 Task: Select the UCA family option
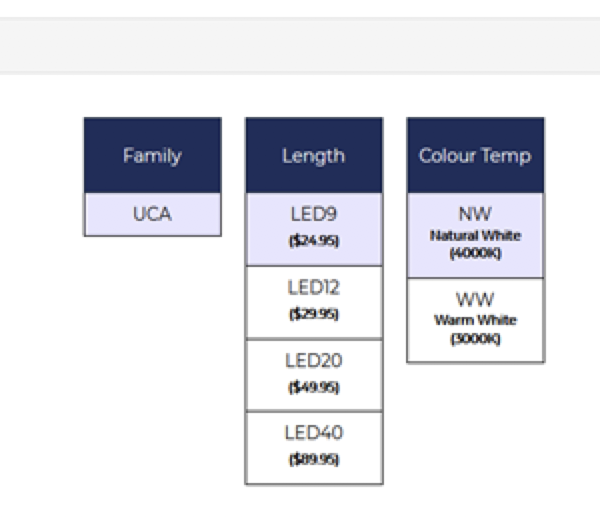tap(152, 214)
